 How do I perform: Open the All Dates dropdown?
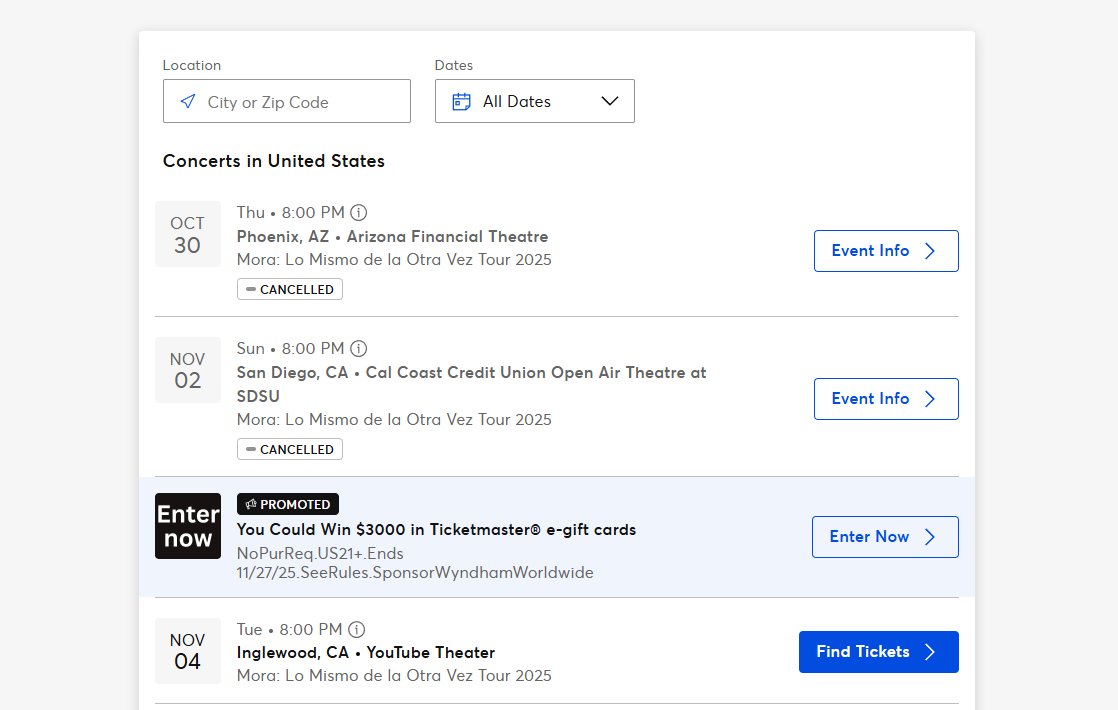click(534, 101)
